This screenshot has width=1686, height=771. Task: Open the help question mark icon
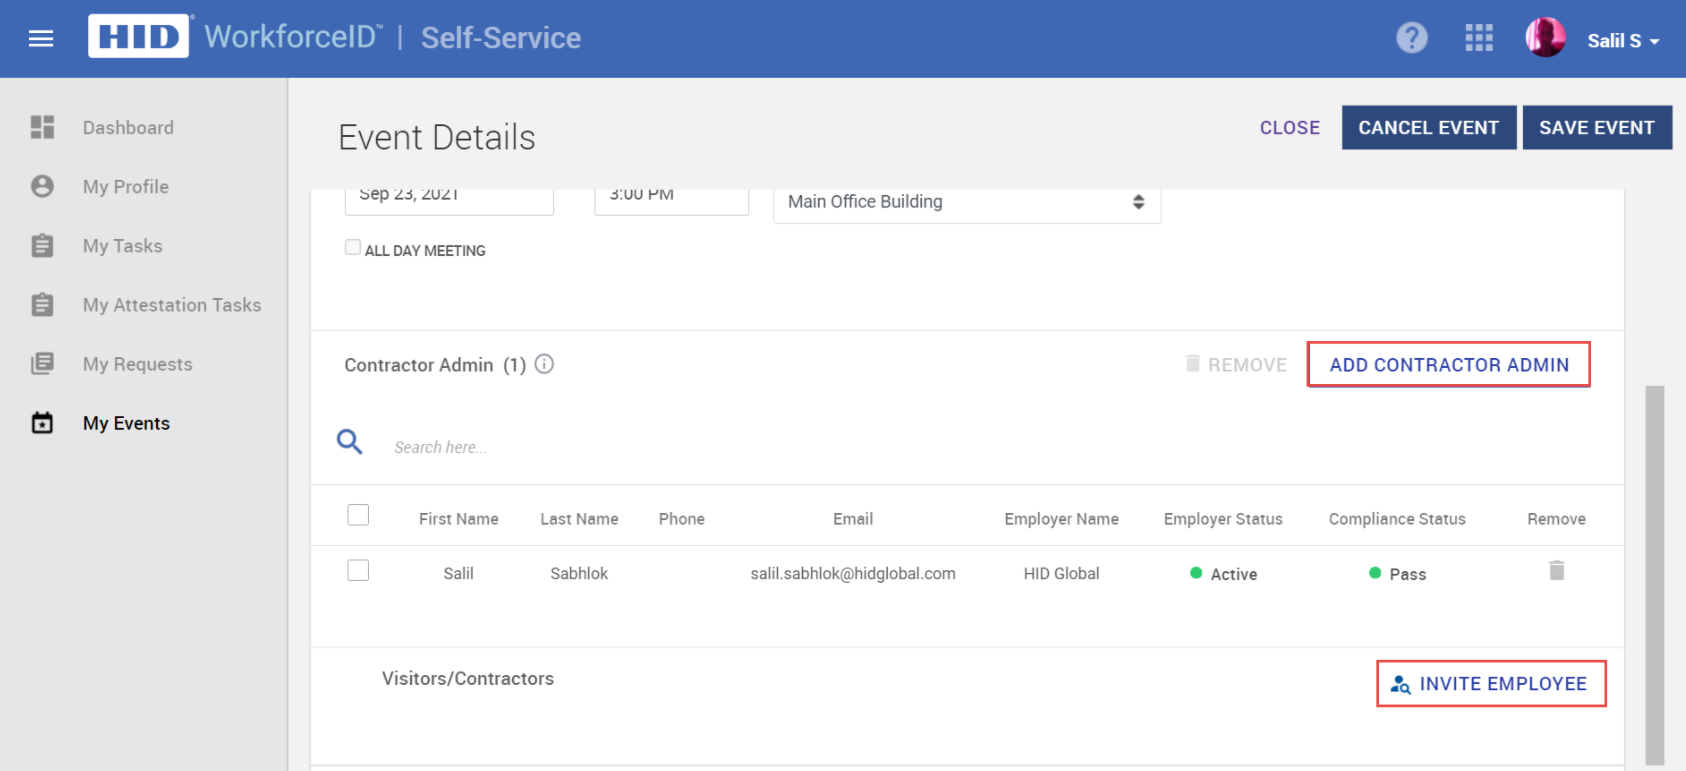point(1412,39)
